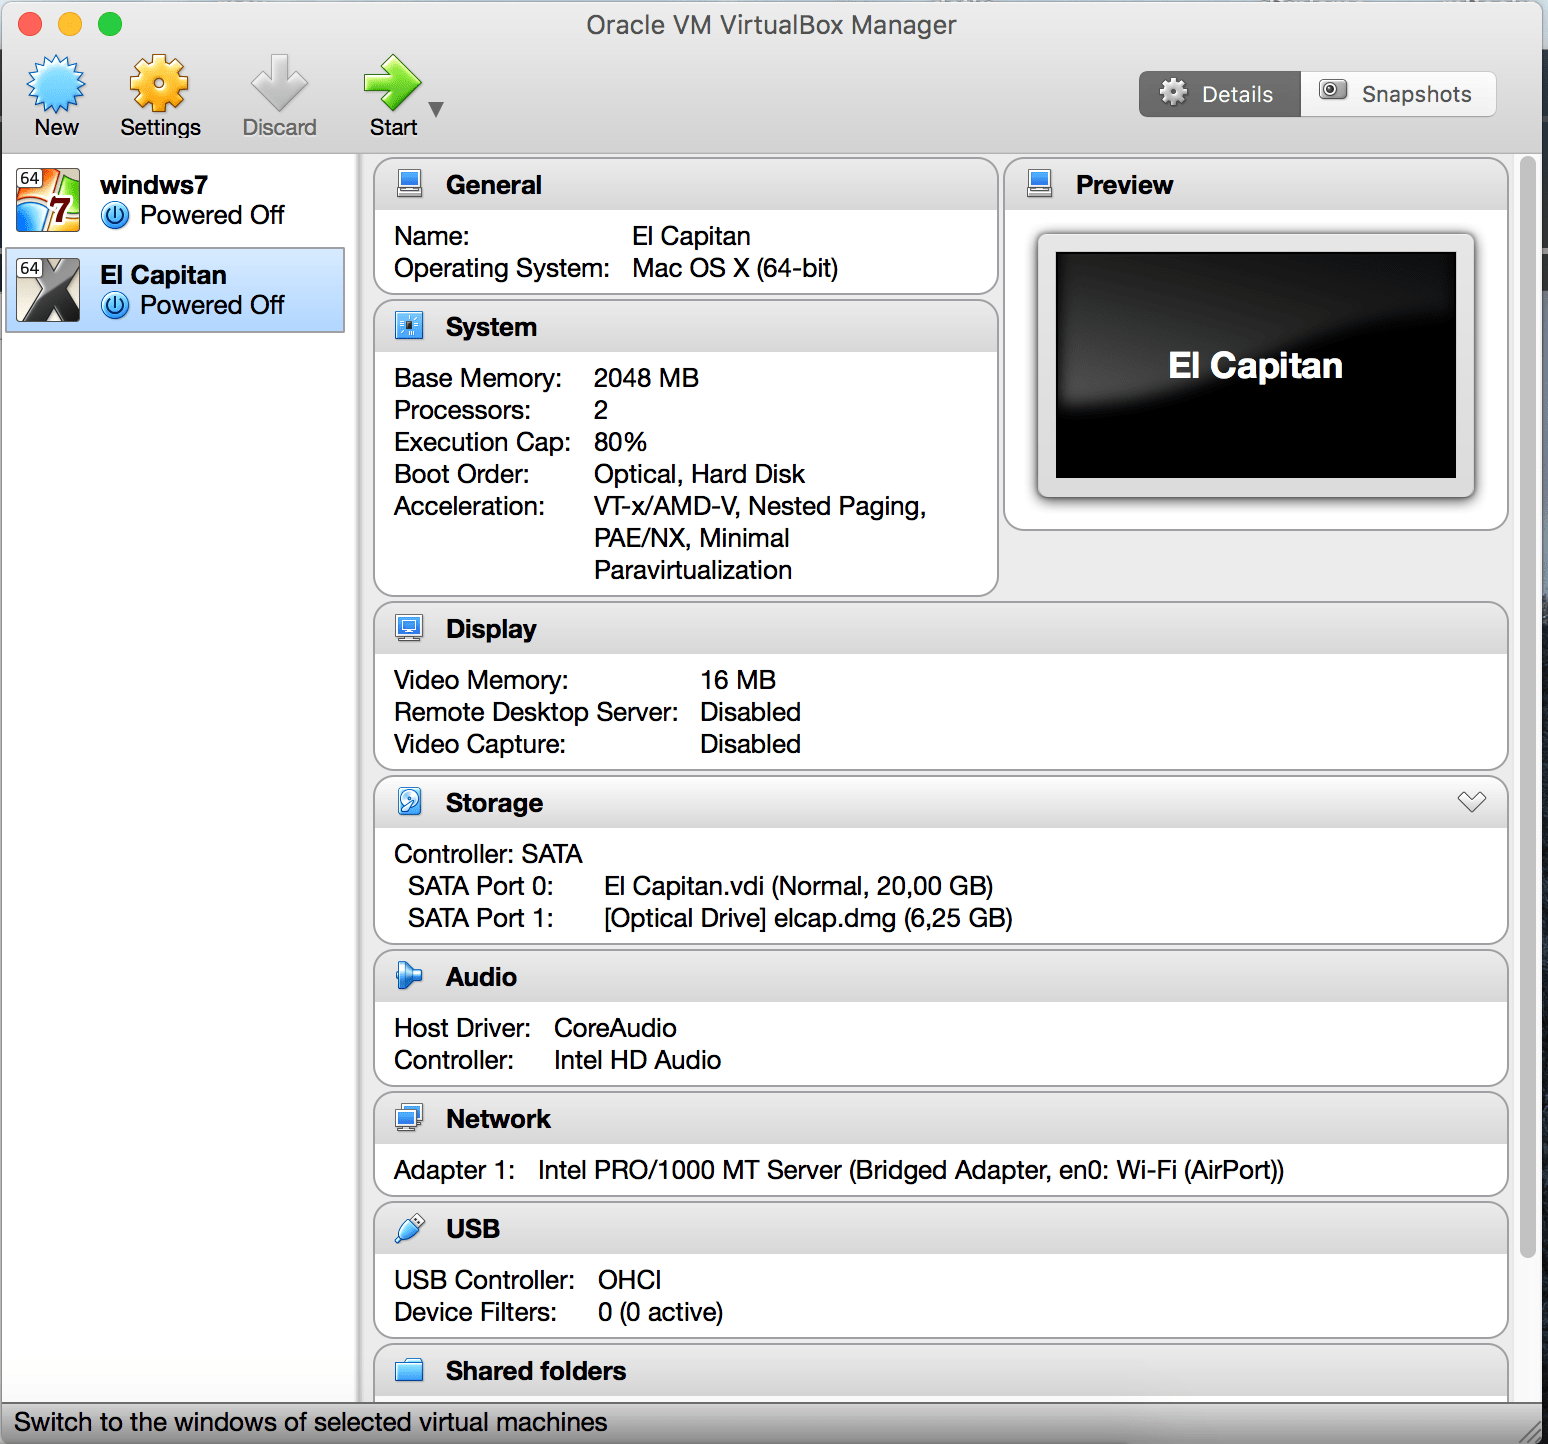Click the Shared folders section icon

(410, 1370)
